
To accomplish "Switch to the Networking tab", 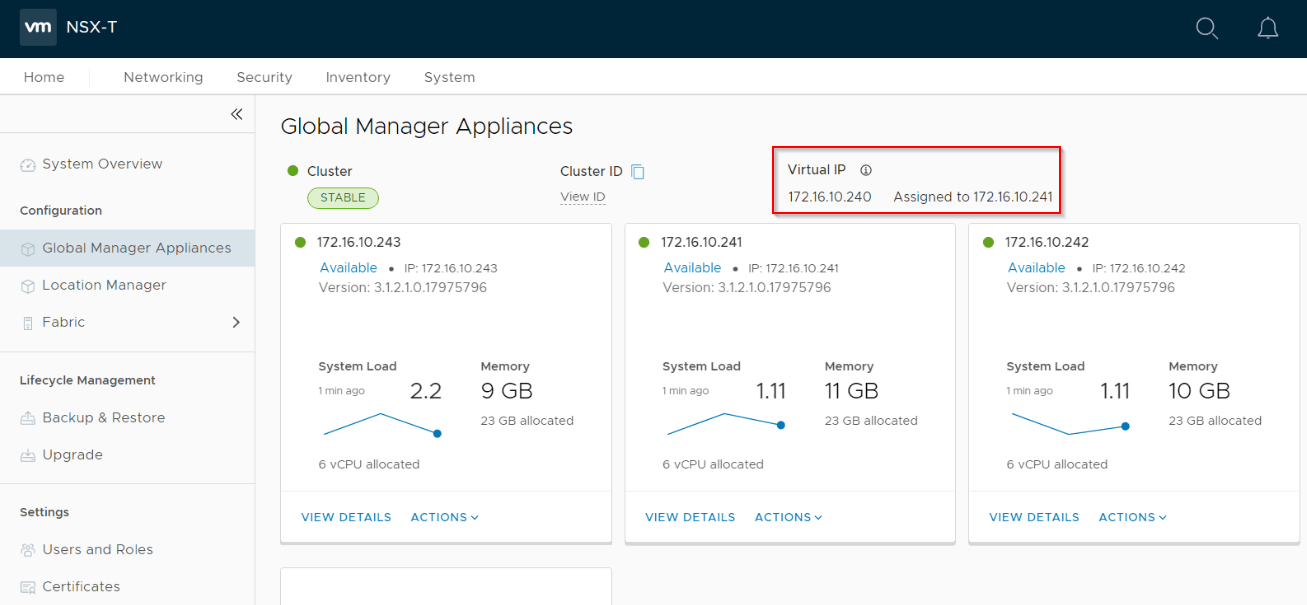I will (x=163, y=77).
